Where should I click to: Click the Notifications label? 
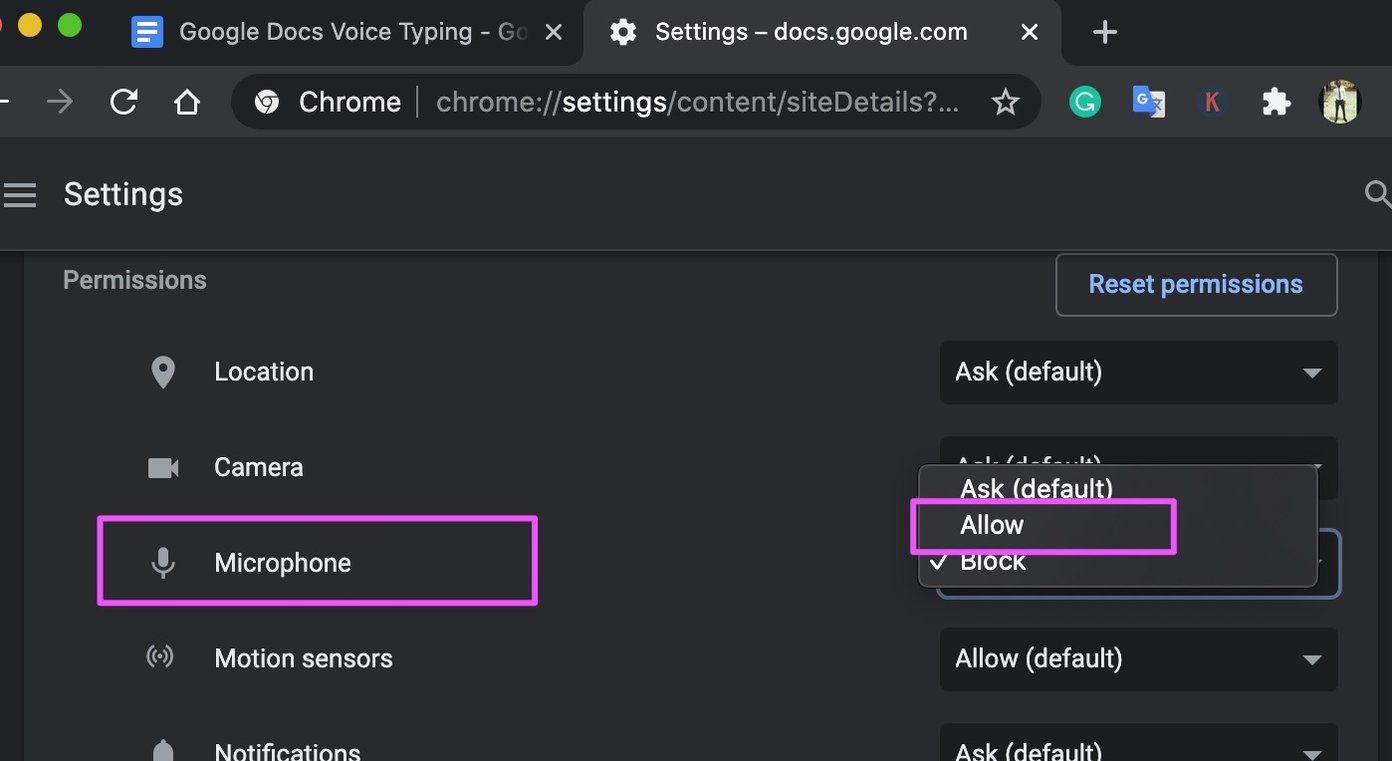[287, 750]
